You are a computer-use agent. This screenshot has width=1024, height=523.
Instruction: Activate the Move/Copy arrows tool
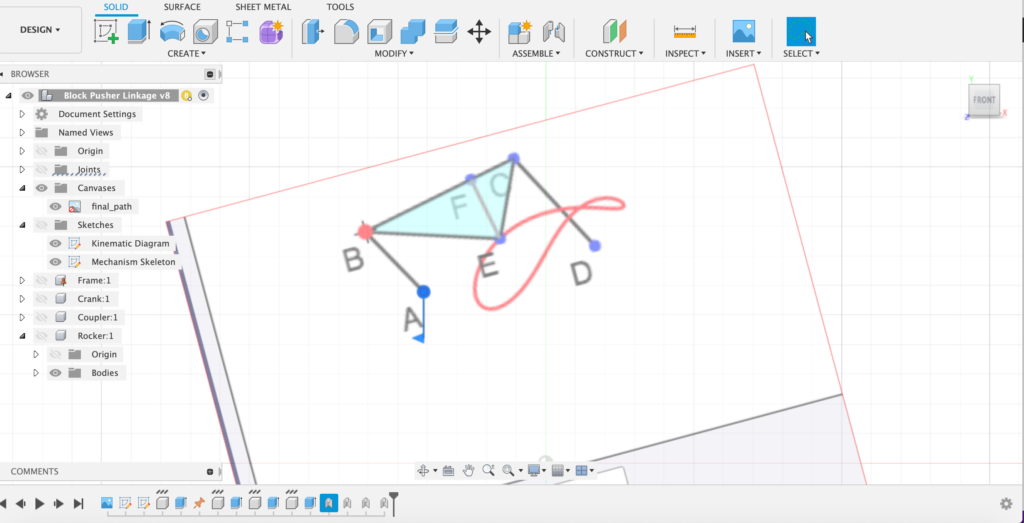(479, 32)
